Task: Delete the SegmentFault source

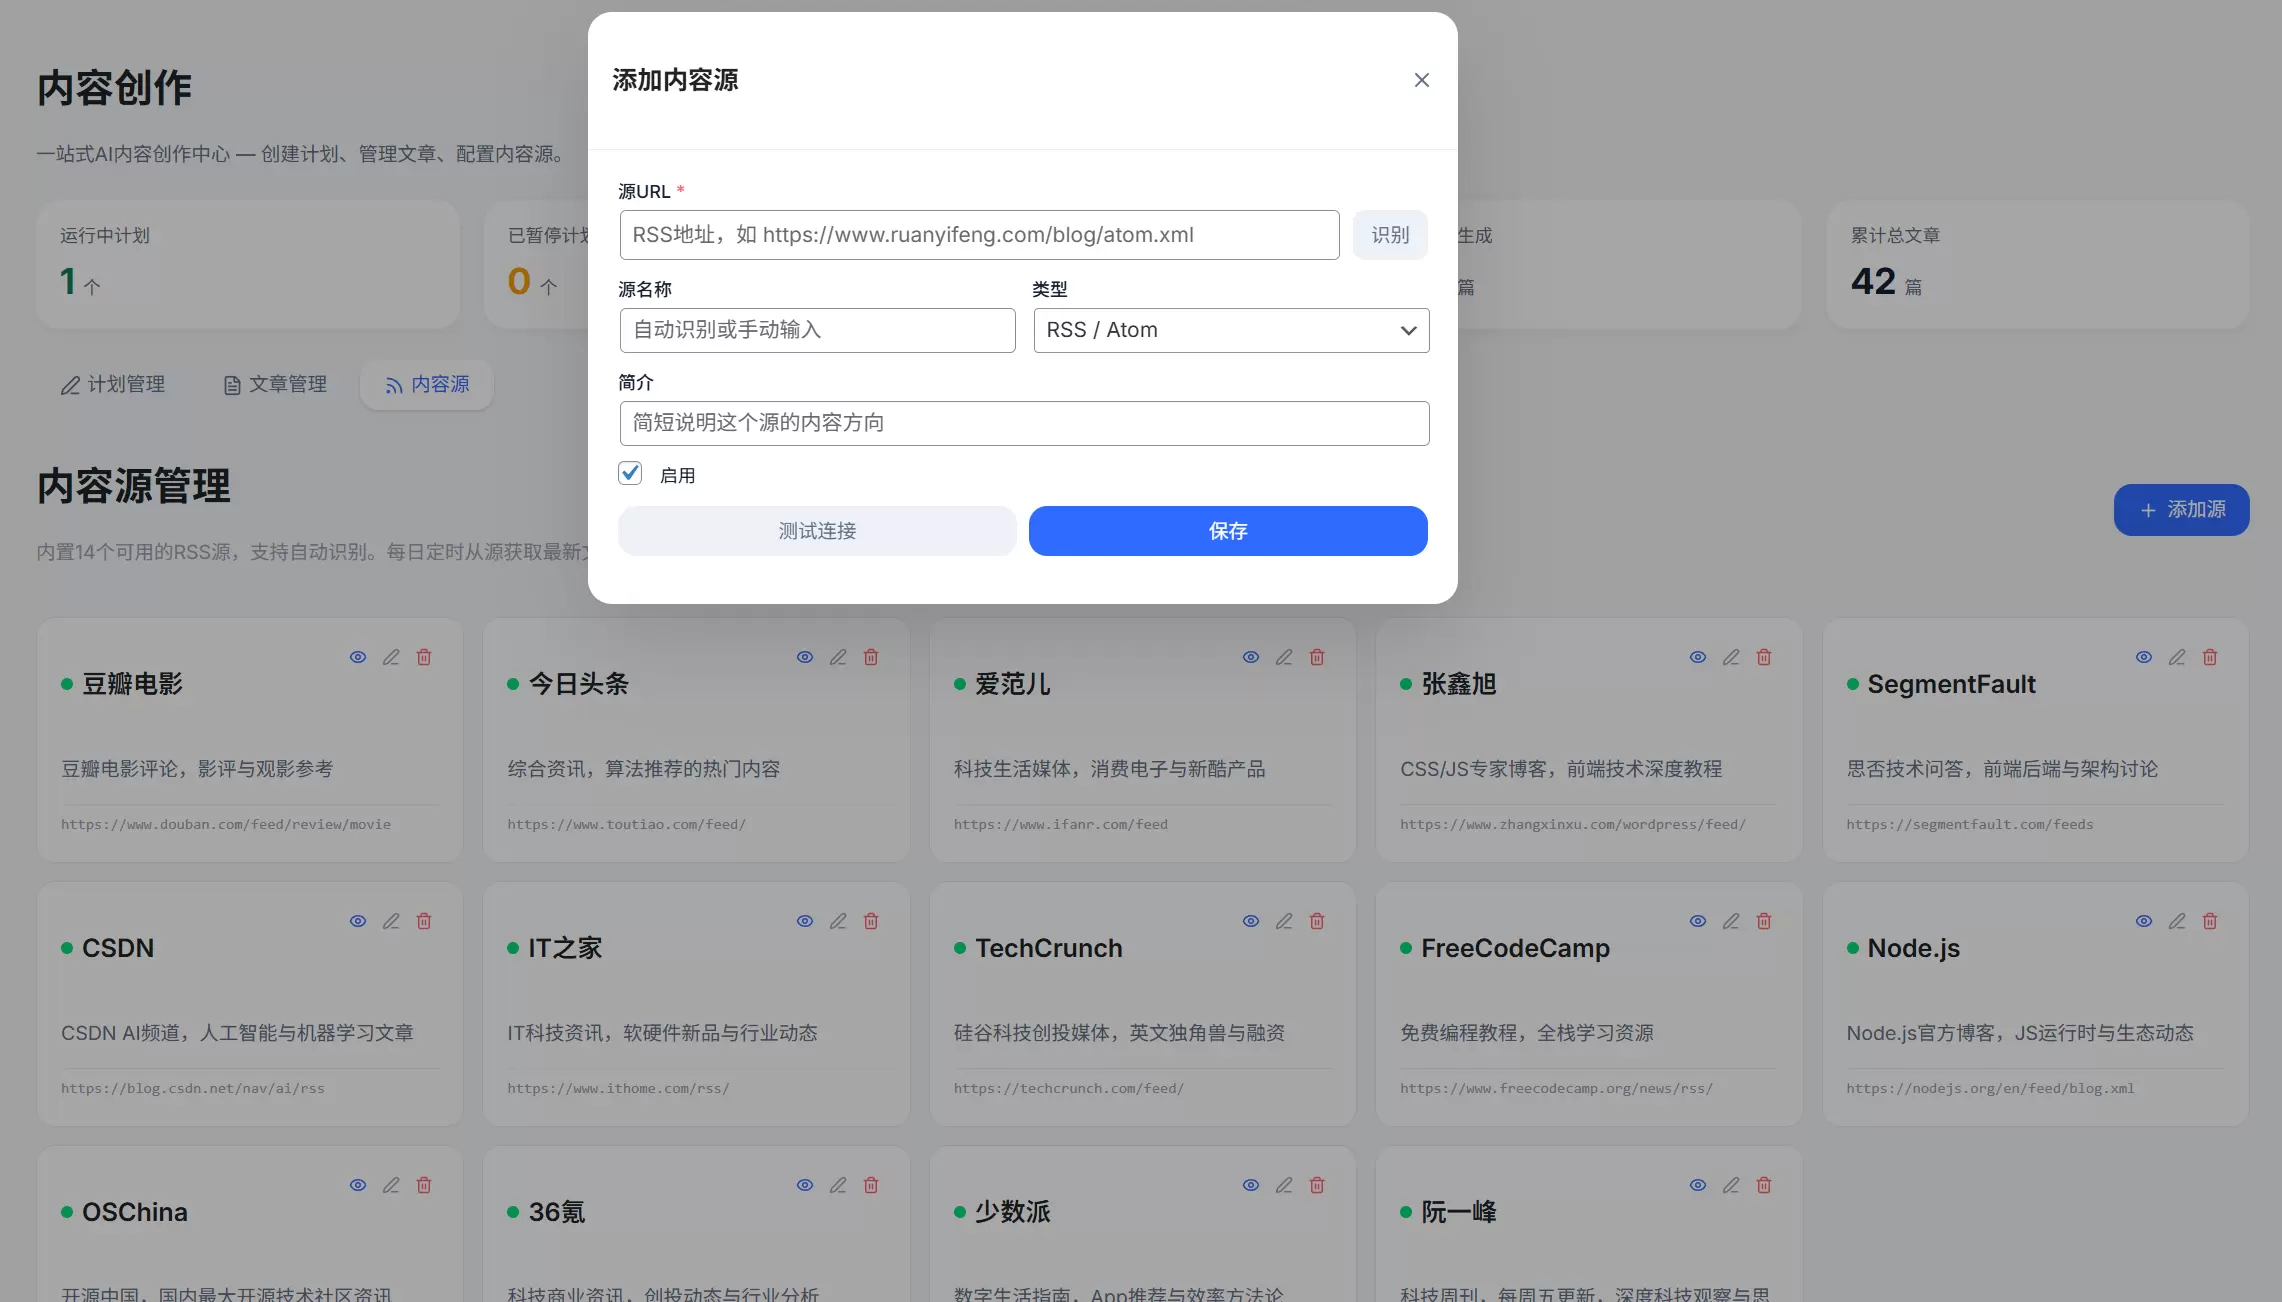Action: (x=2210, y=657)
